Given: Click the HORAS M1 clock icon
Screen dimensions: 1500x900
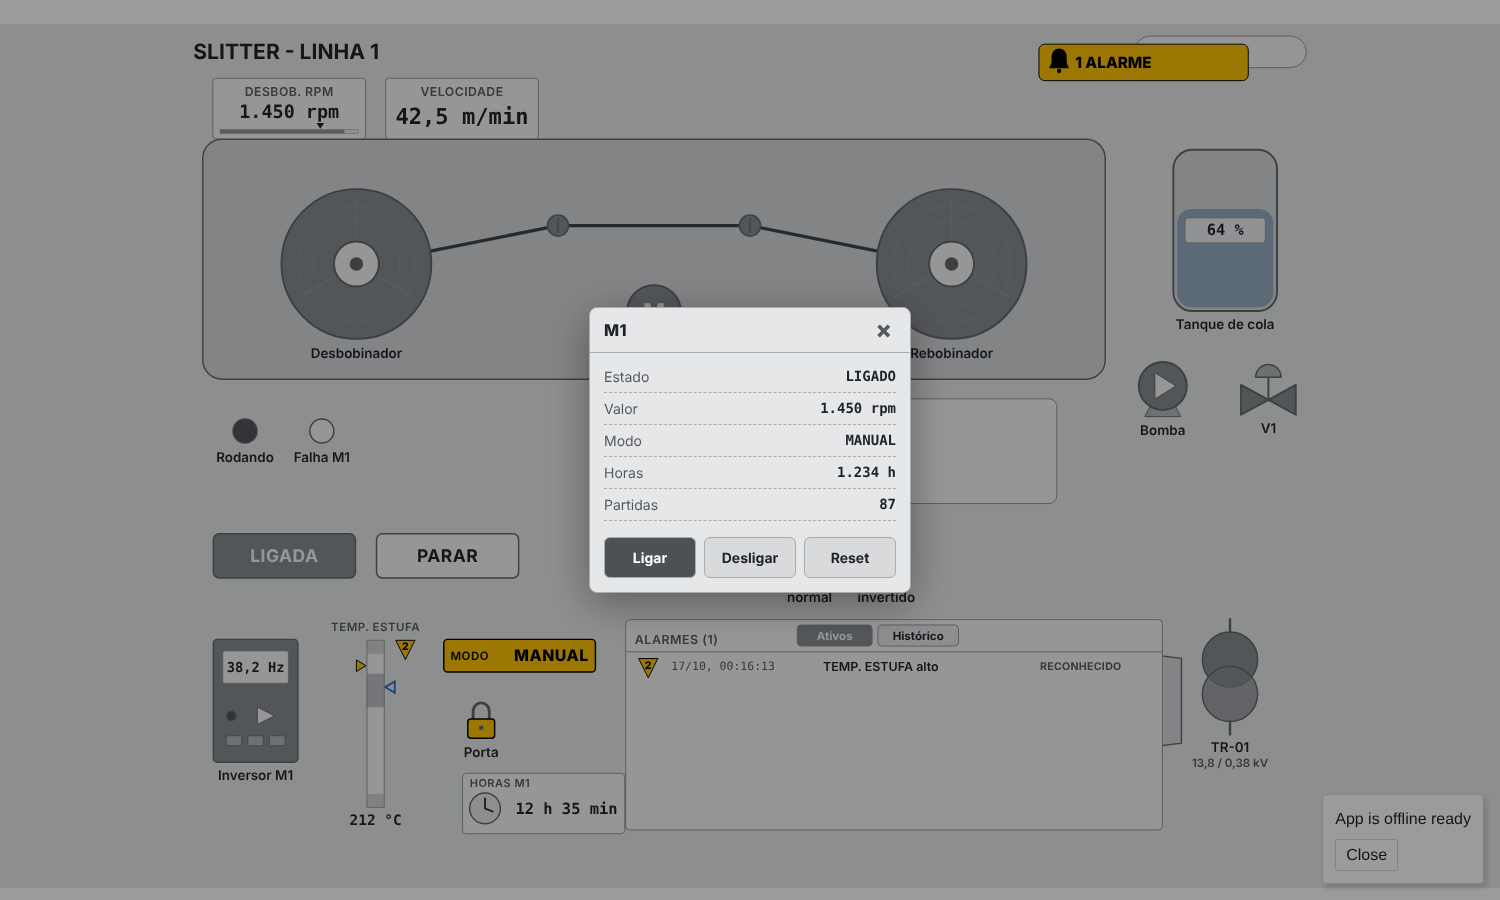Looking at the screenshot, I should tap(485, 808).
